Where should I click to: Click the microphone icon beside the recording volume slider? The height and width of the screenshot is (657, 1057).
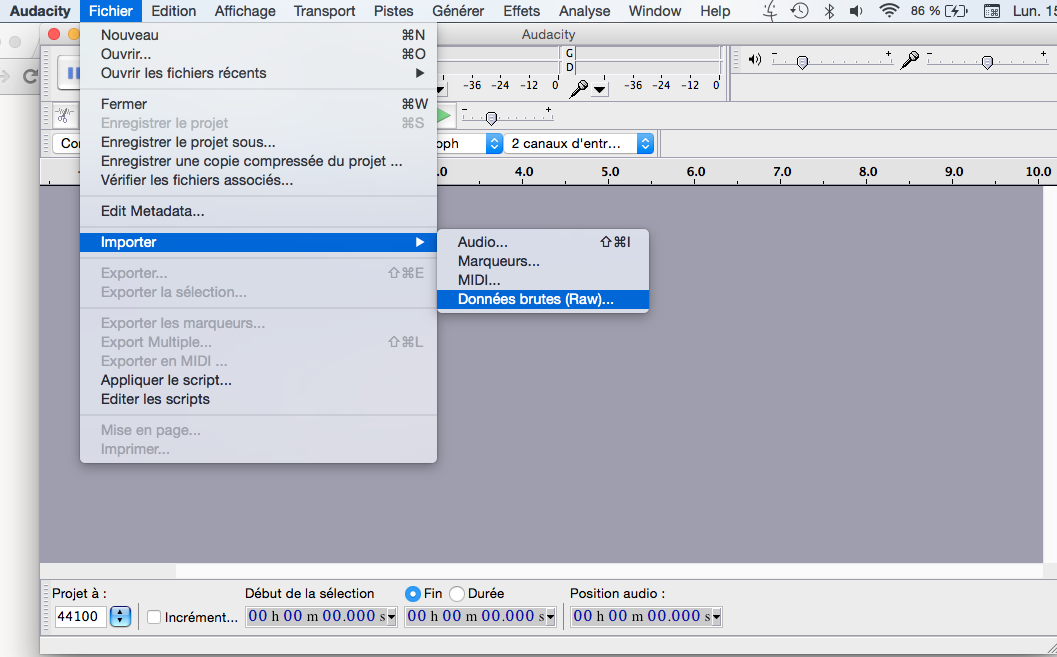pyautogui.click(x=909, y=60)
